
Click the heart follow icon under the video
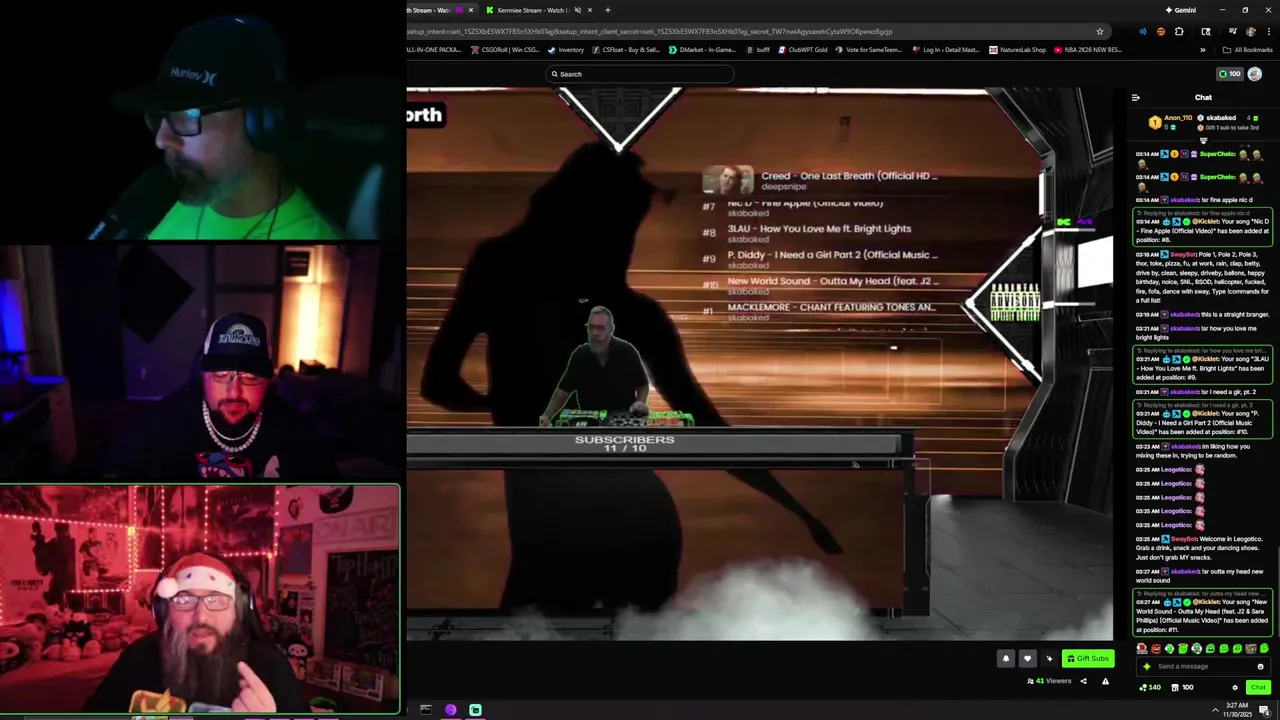coord(1027,658)
